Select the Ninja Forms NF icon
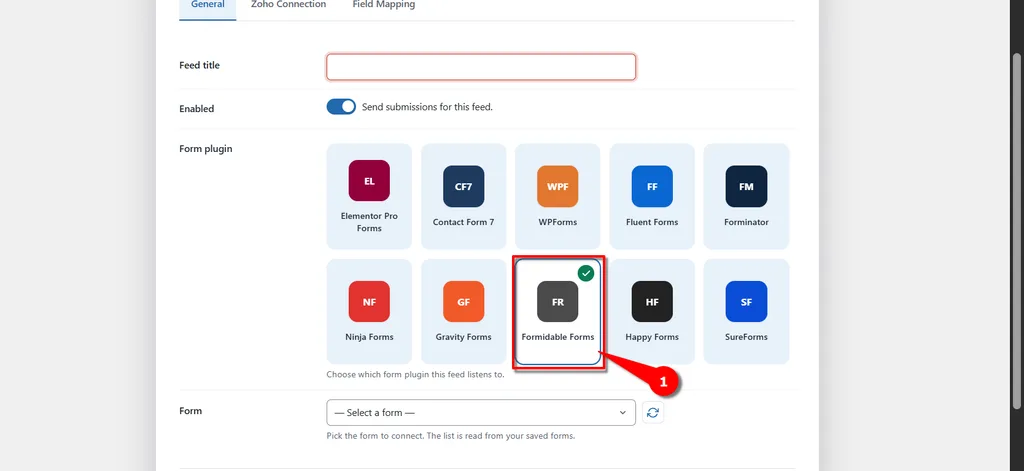Screen dimensions: 1024x471 click(369, 302)
